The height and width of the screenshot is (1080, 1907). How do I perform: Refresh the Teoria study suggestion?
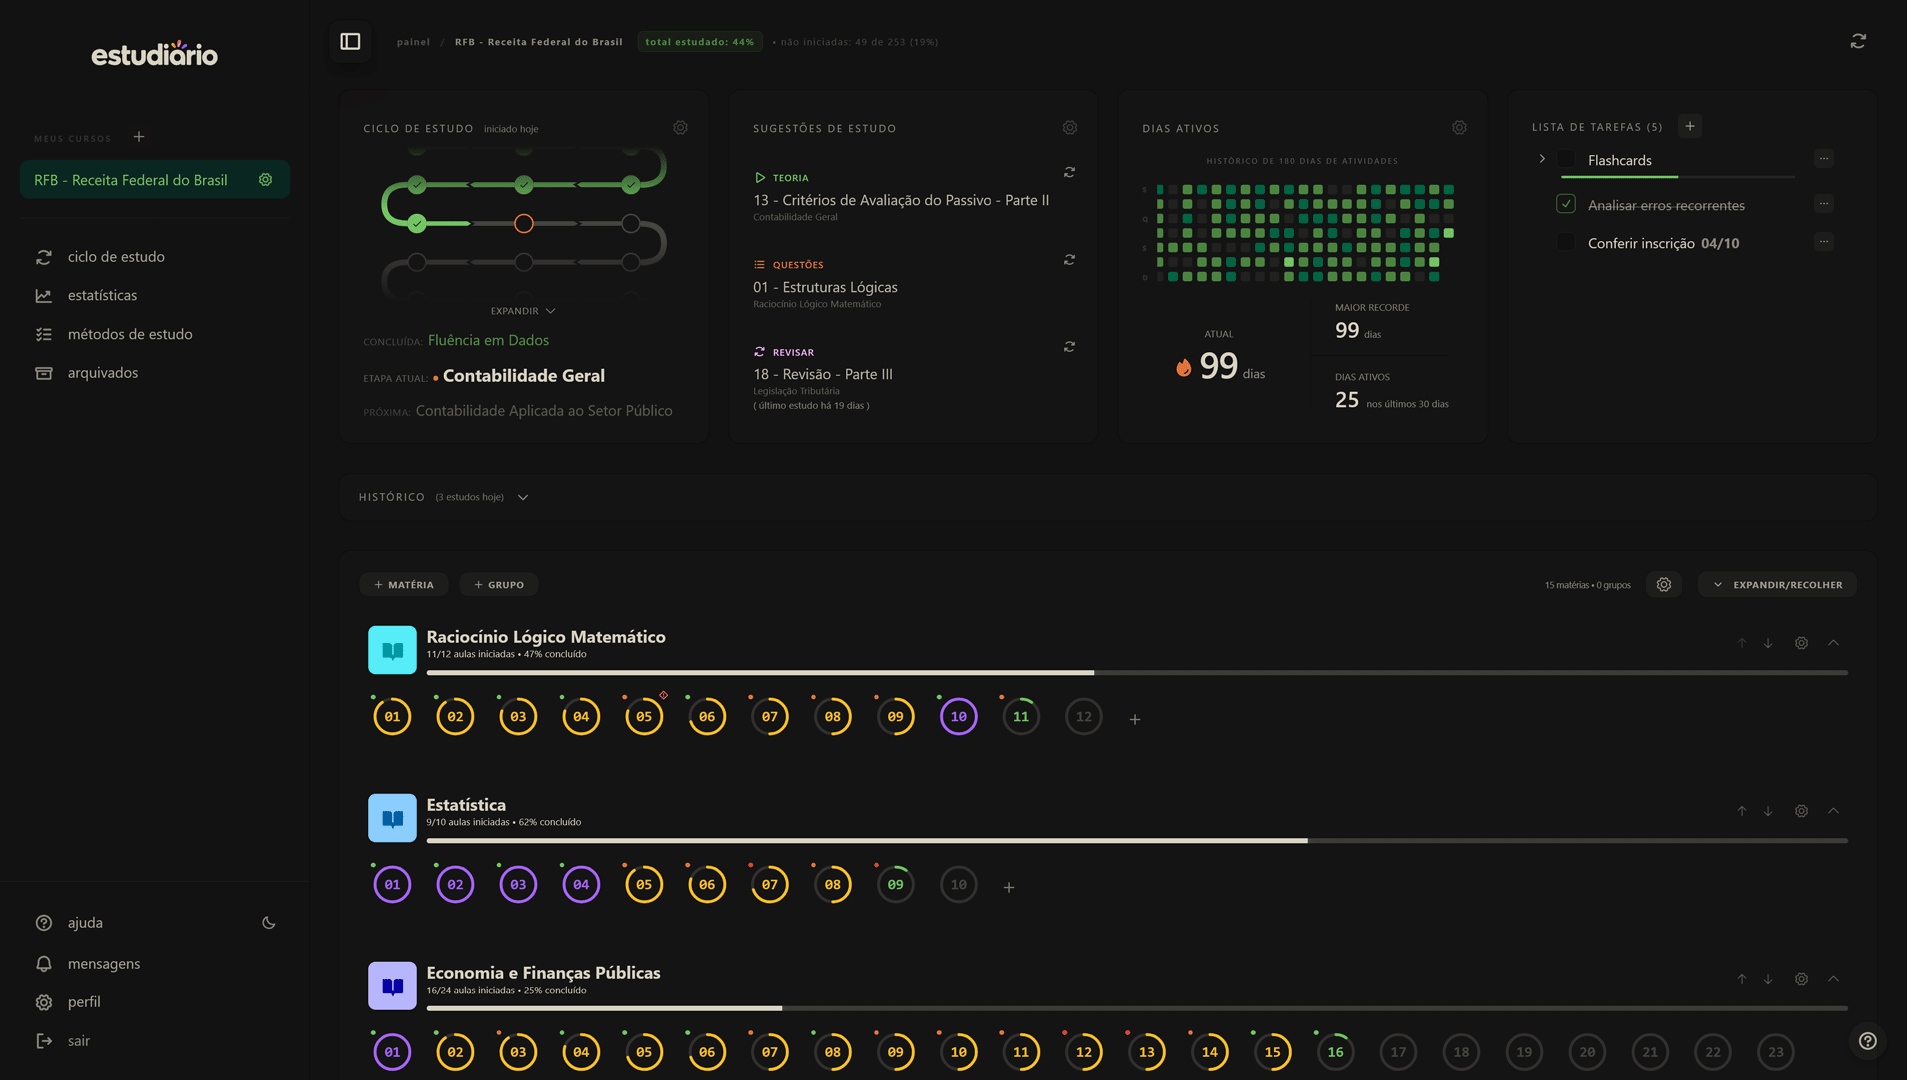[1069, 172]
